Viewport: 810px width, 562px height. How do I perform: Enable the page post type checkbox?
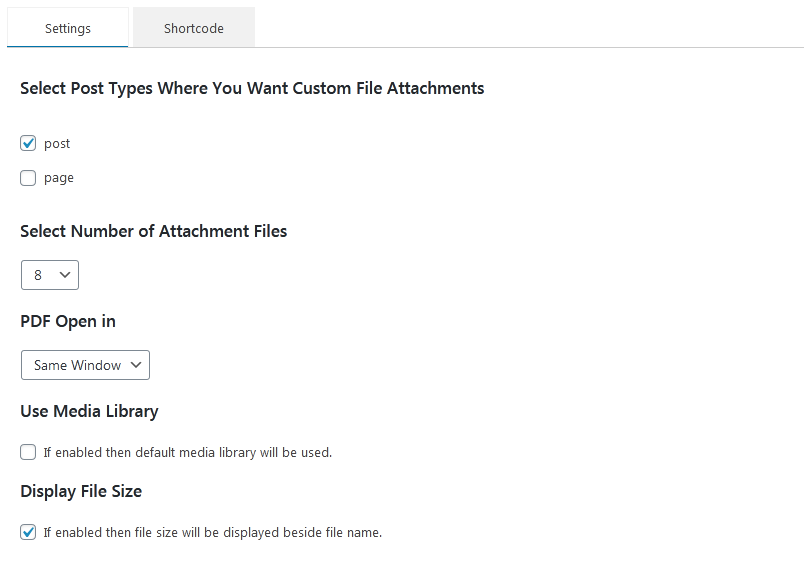(x=28, y=178)
